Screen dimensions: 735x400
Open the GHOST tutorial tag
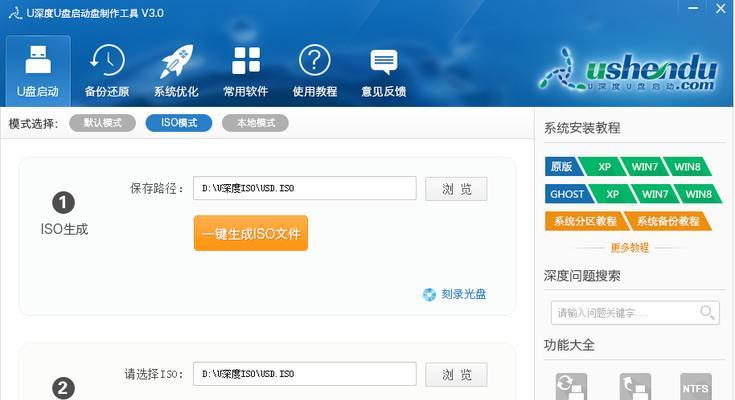click(567, 194)
